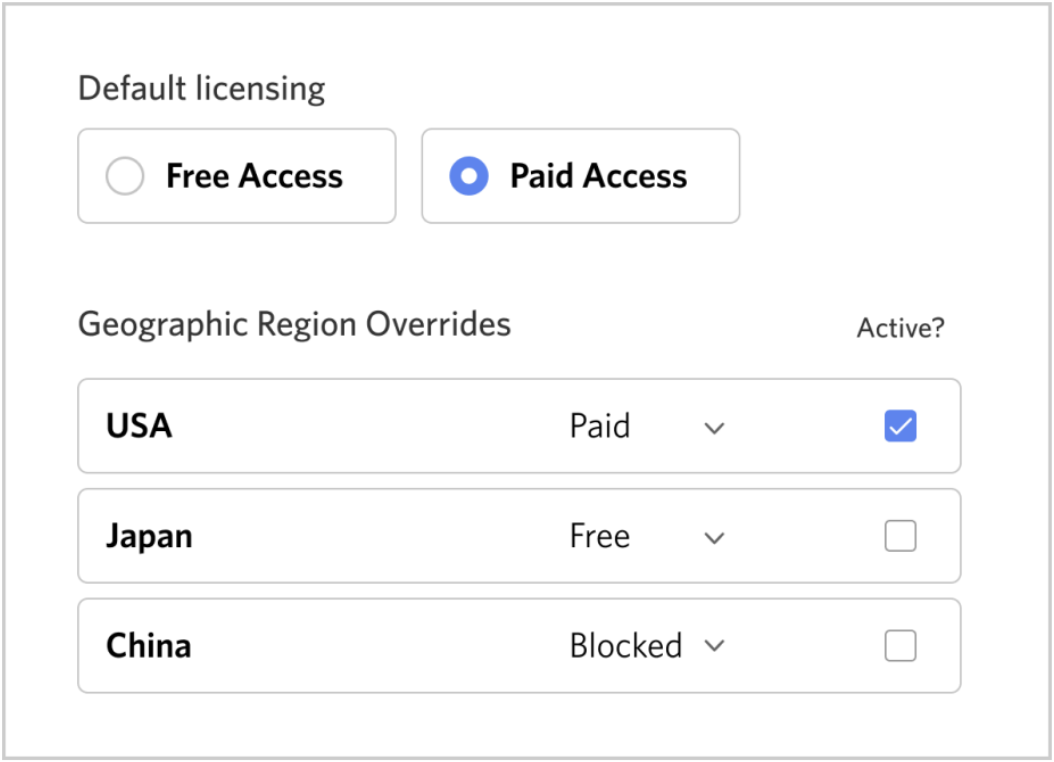1054x762 pixels.
Task: Select the Free Access radio button
Action: click(x=125, y=177)
